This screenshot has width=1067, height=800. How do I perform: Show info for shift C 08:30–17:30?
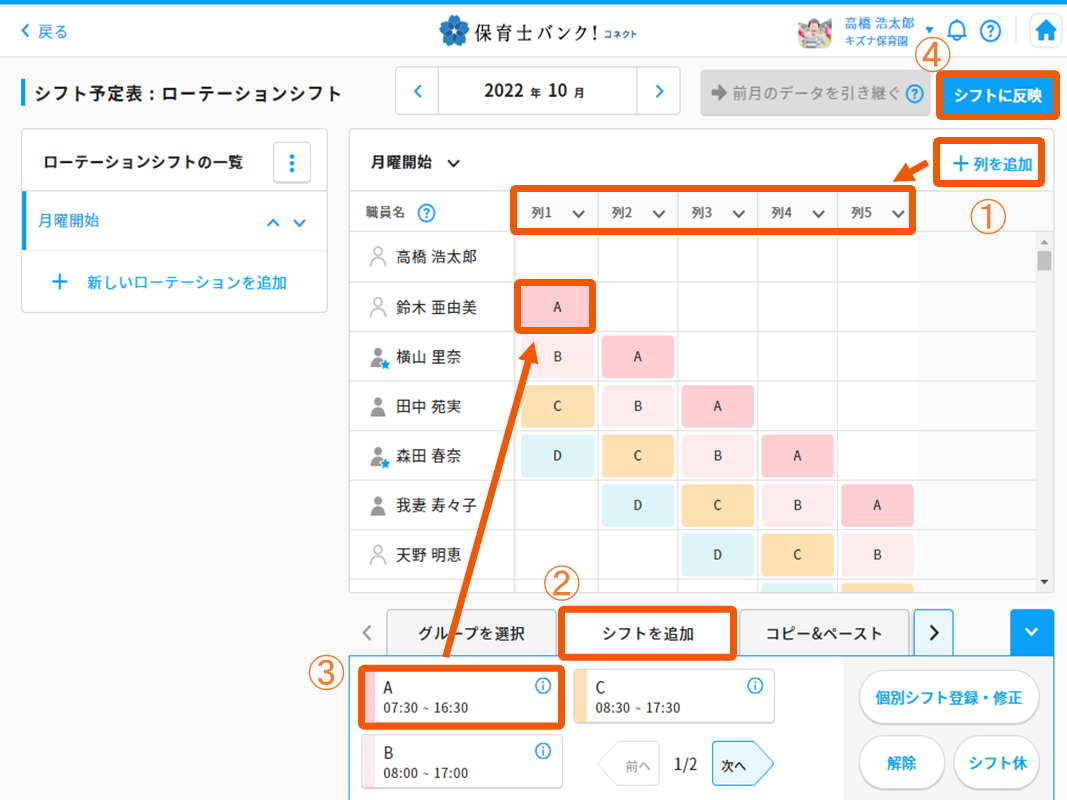coord(755,686)
